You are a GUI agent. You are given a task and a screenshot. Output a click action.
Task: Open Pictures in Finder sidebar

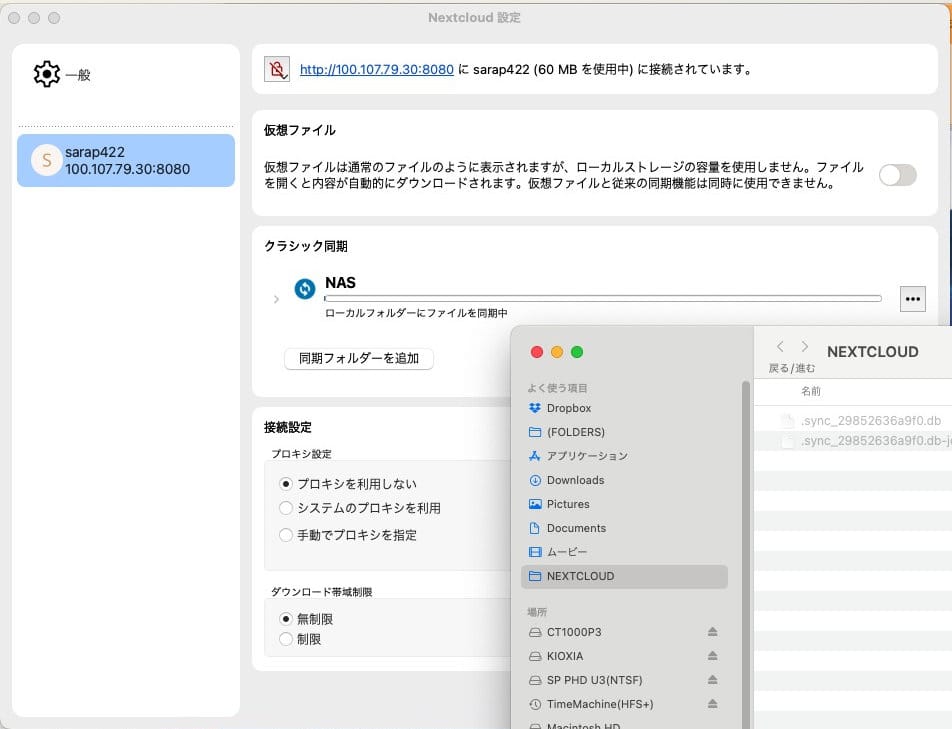(624, 504)
